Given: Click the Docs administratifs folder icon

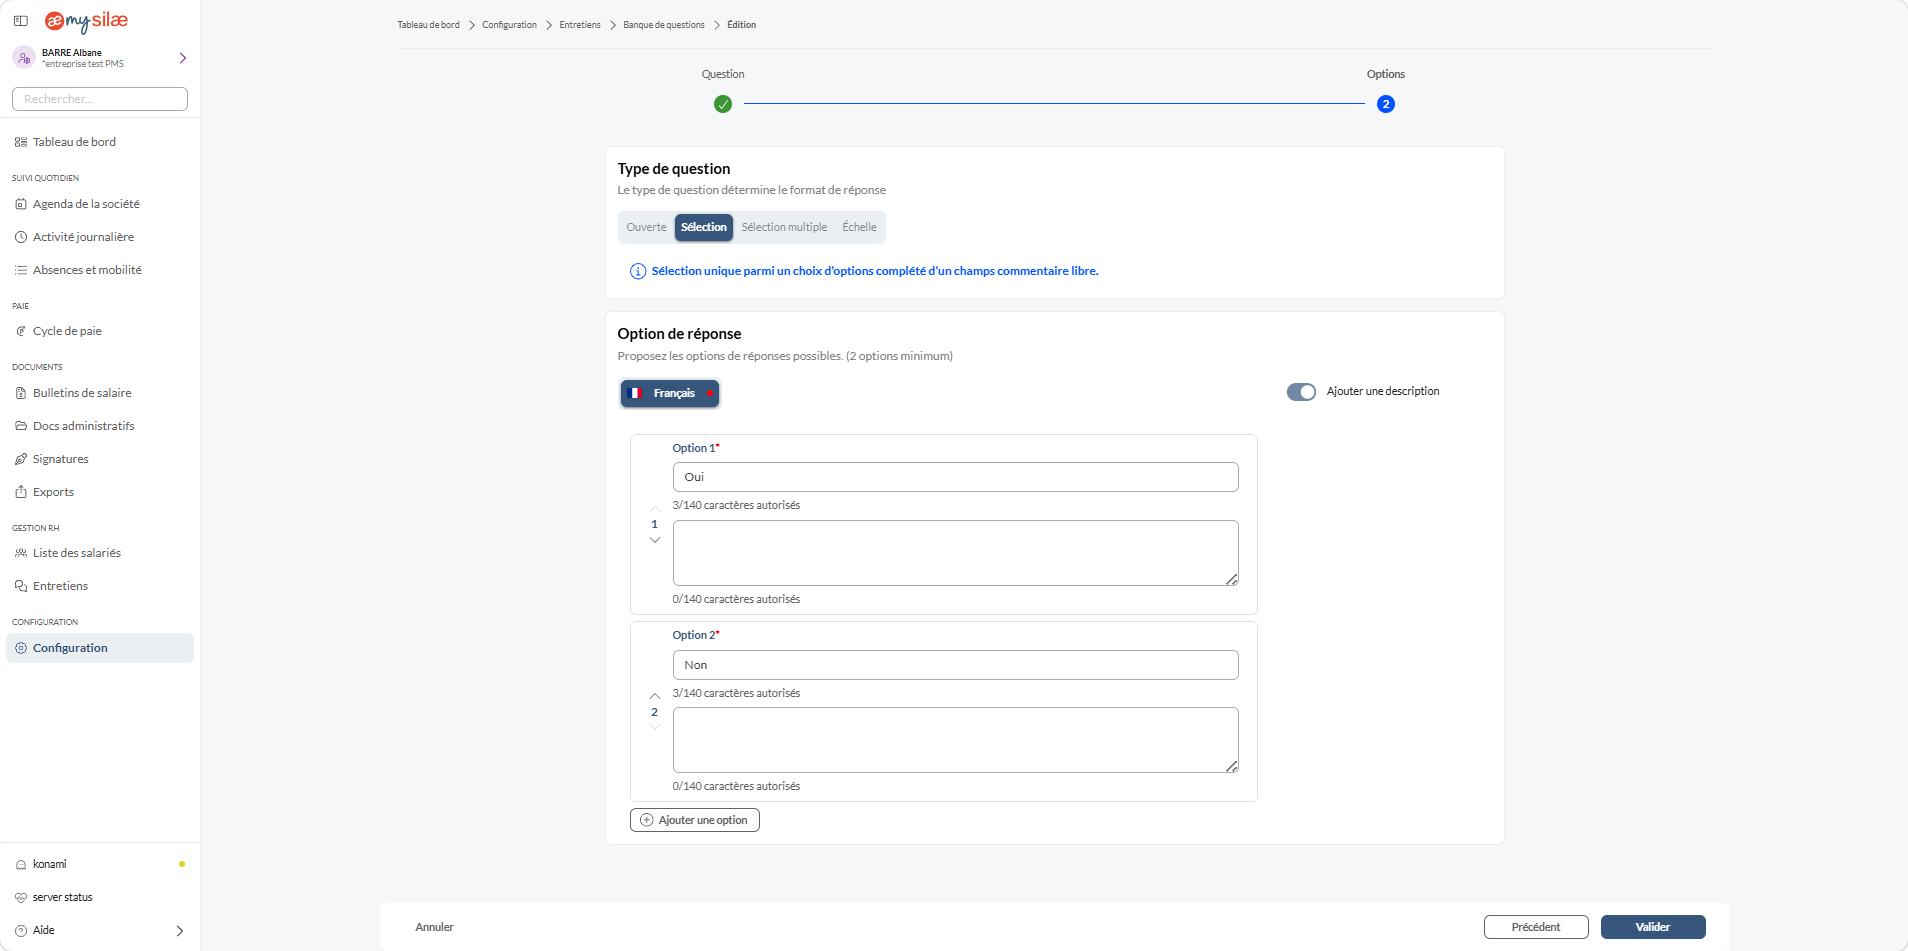Looking at the screenshot, I should [x=21, y=426].
